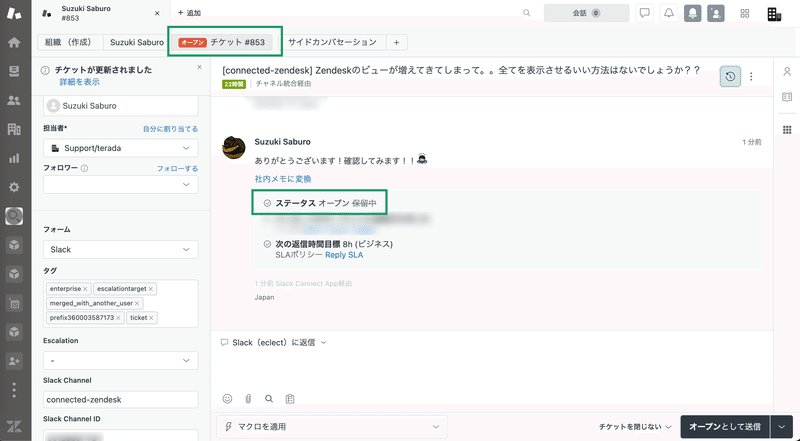Viewport: 800px width, 441px height.
Task: Click the オープンとして送信 submit button
Action: 727,427
